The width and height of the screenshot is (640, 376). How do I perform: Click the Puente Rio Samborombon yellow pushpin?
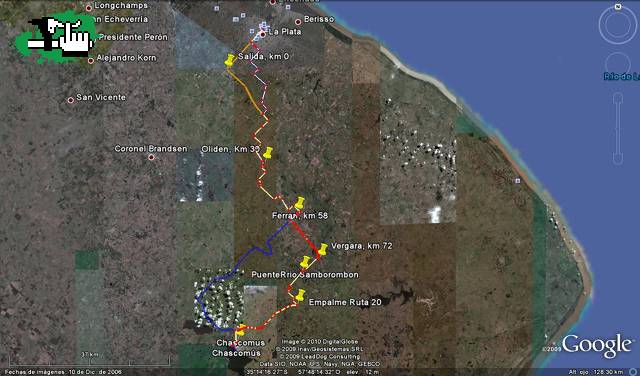pos(305,263)
